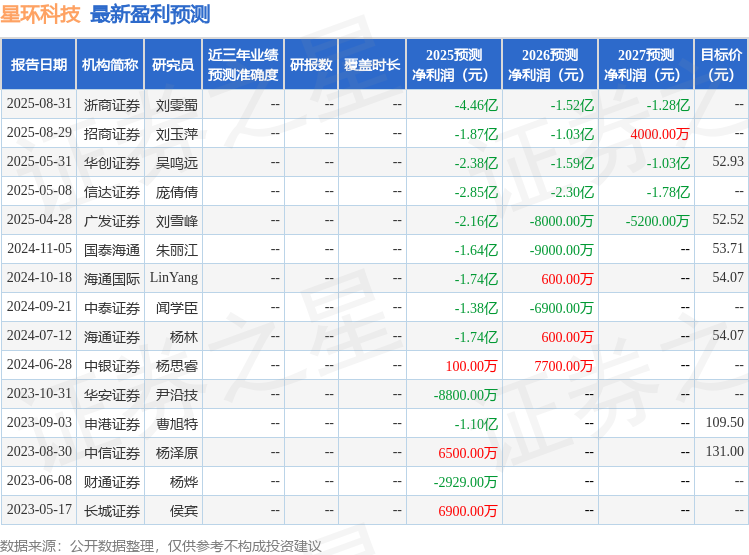Click the 近三年业绩预测准确度 header
The width and height of the screenshot is (749, 555).
pyautogui.click(x=243, y=64)
